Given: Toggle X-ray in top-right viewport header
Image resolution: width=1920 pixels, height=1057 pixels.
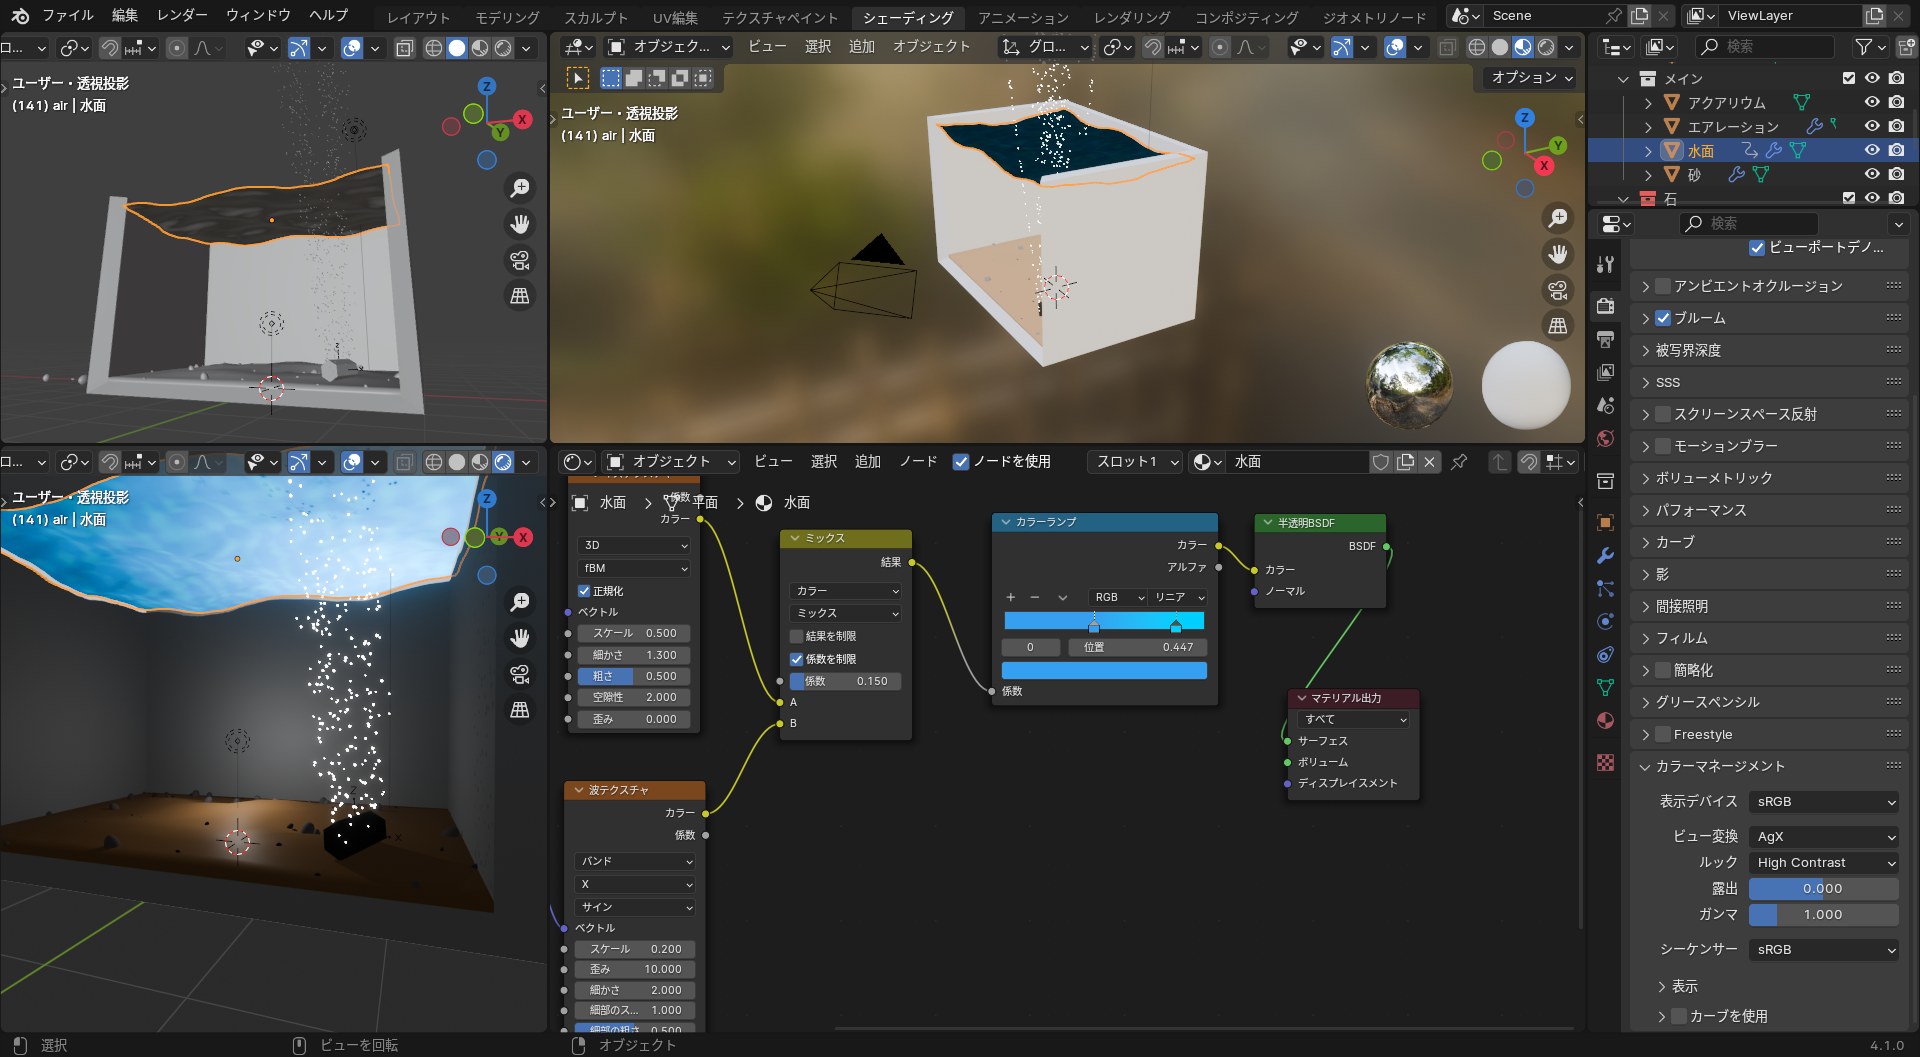Looking at the screenshot, I should click(1447, 47).
